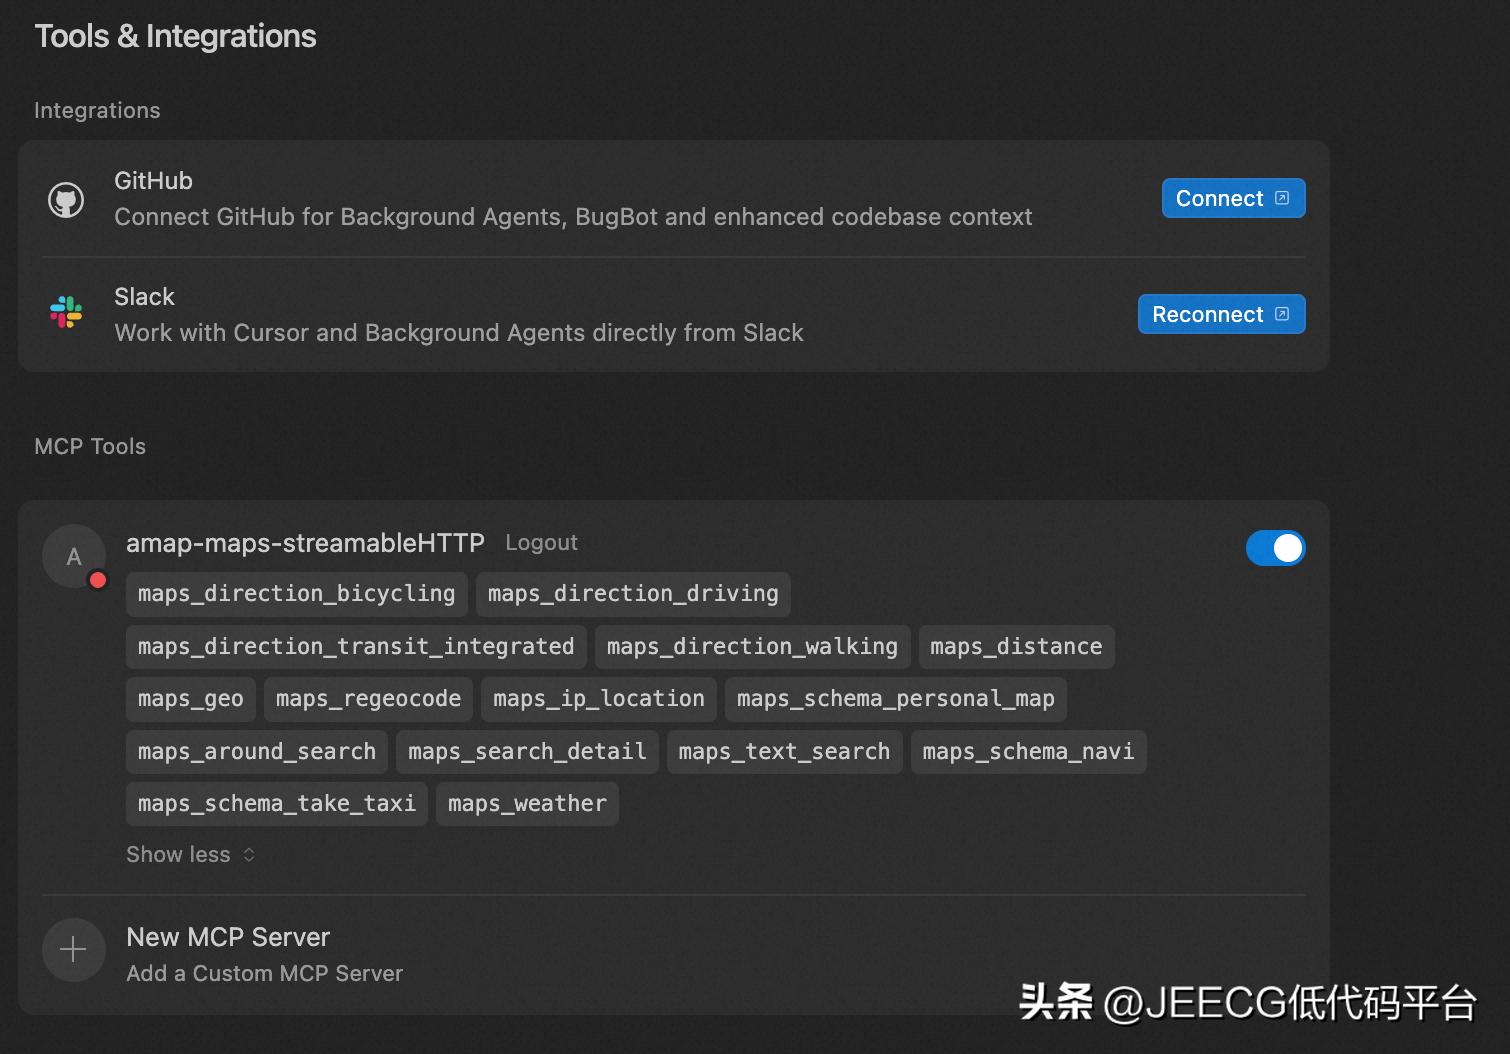Click the GitHub logo icon
1510x1054 pixels.
click(66, 198)
